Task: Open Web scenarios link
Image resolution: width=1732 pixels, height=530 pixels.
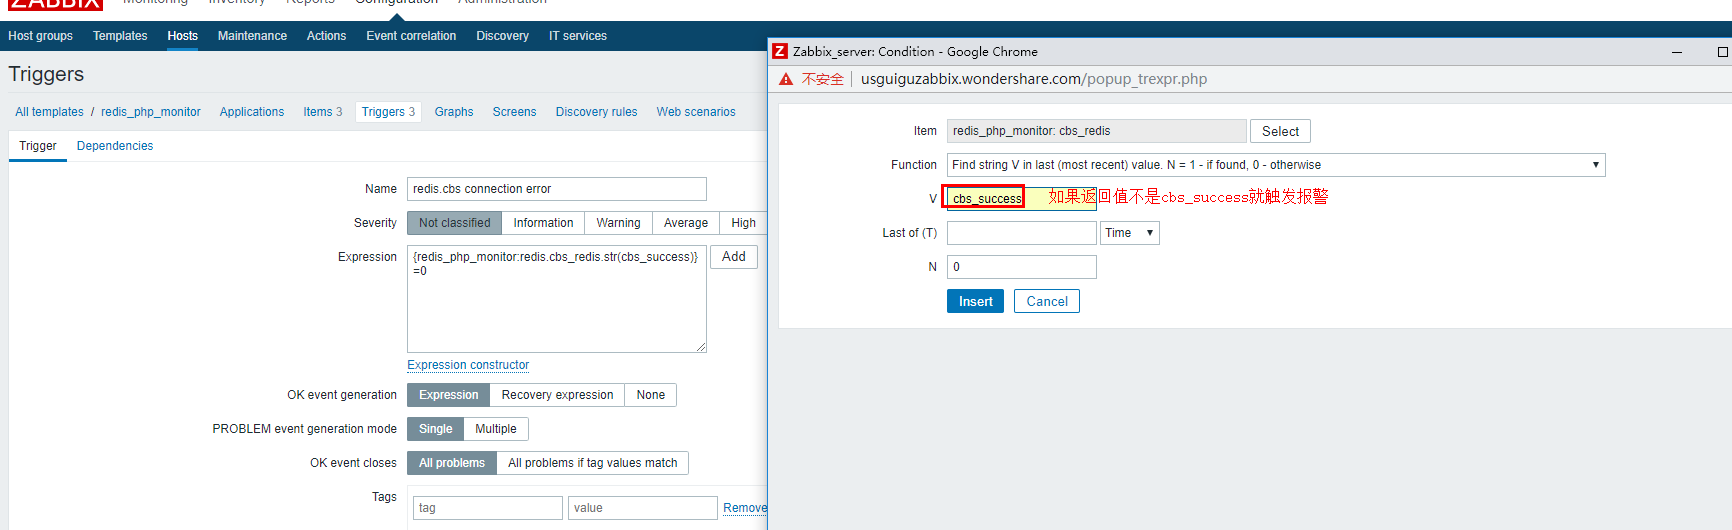Action: coord(696,112)
